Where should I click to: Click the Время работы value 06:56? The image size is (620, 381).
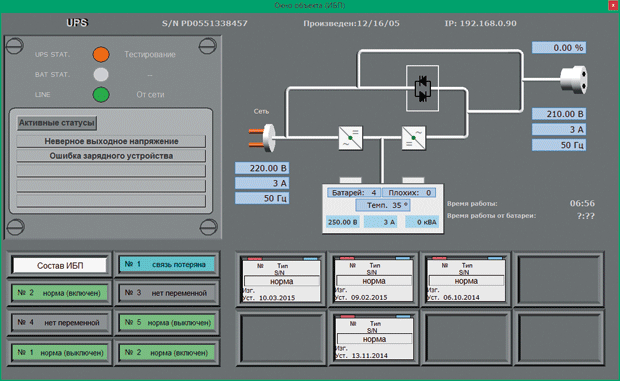pyautogui.click(x=582, y=203)
